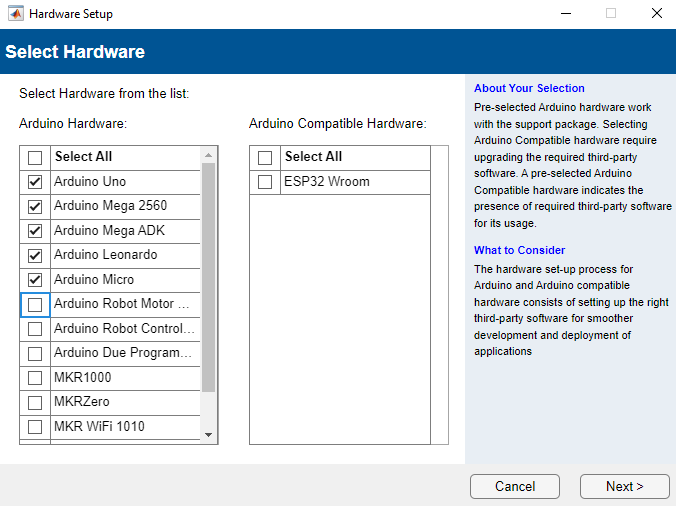Uncheck the Arduino Mega 2560 checkbox
The height and width of the screenshot is (506, 676).
35,206
